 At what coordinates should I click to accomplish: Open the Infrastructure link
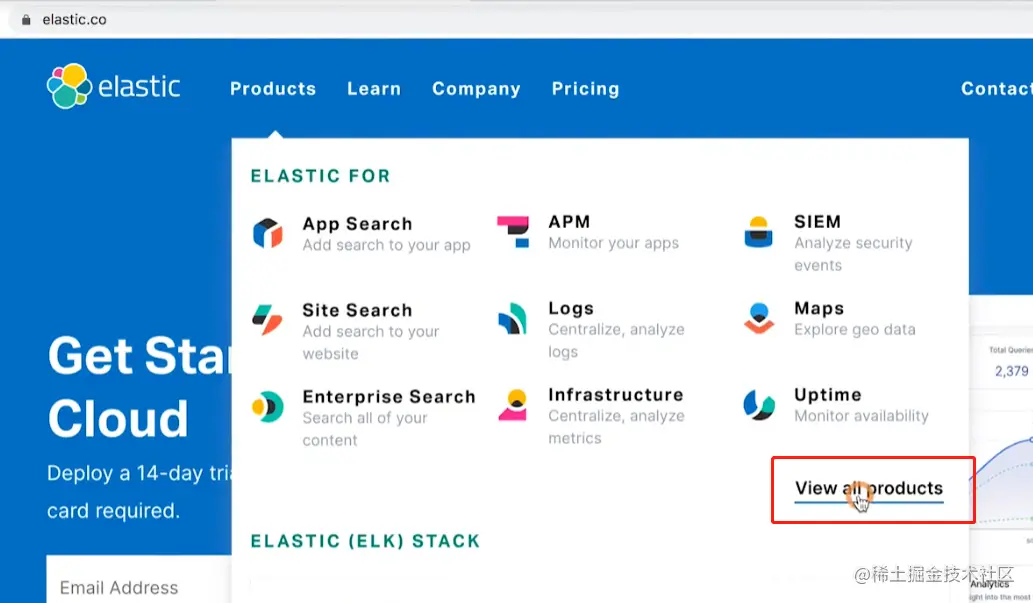tap(616, 395)
